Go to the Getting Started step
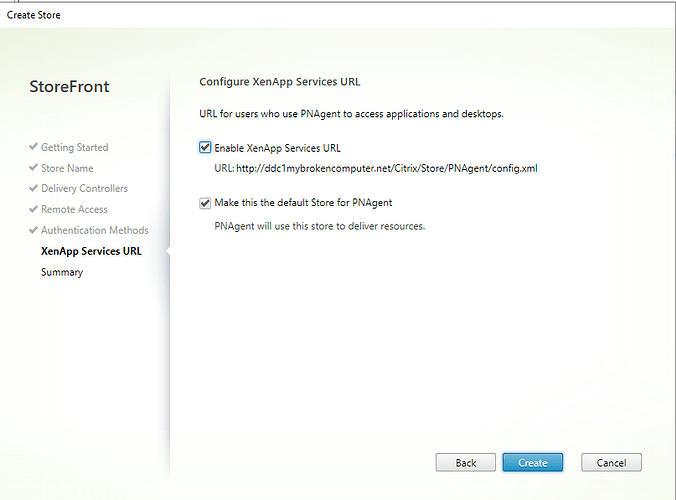Image resolution: width=676 pixels, height=500 pixels. click(74, 148)
